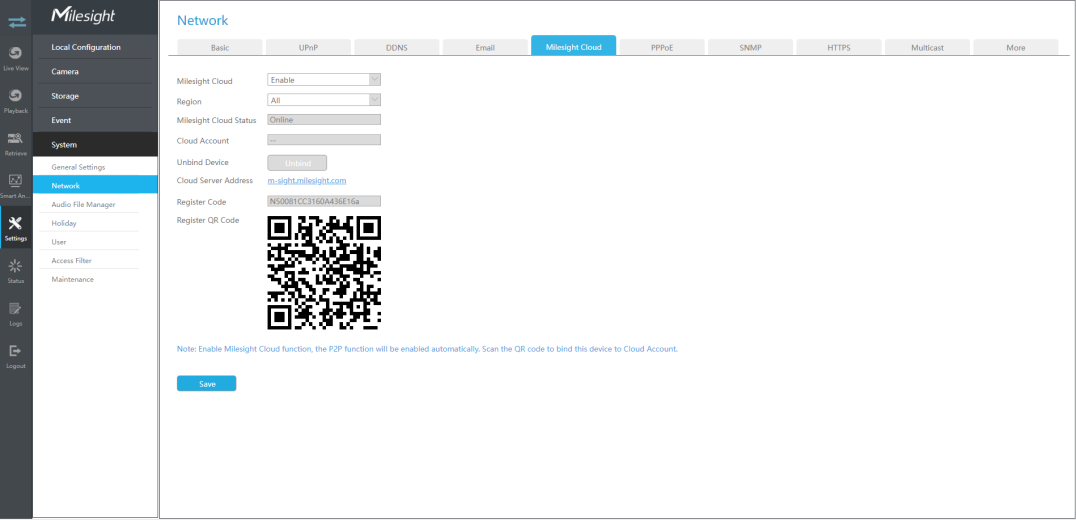Switch to the Basic tab

[x=220, y=47]
